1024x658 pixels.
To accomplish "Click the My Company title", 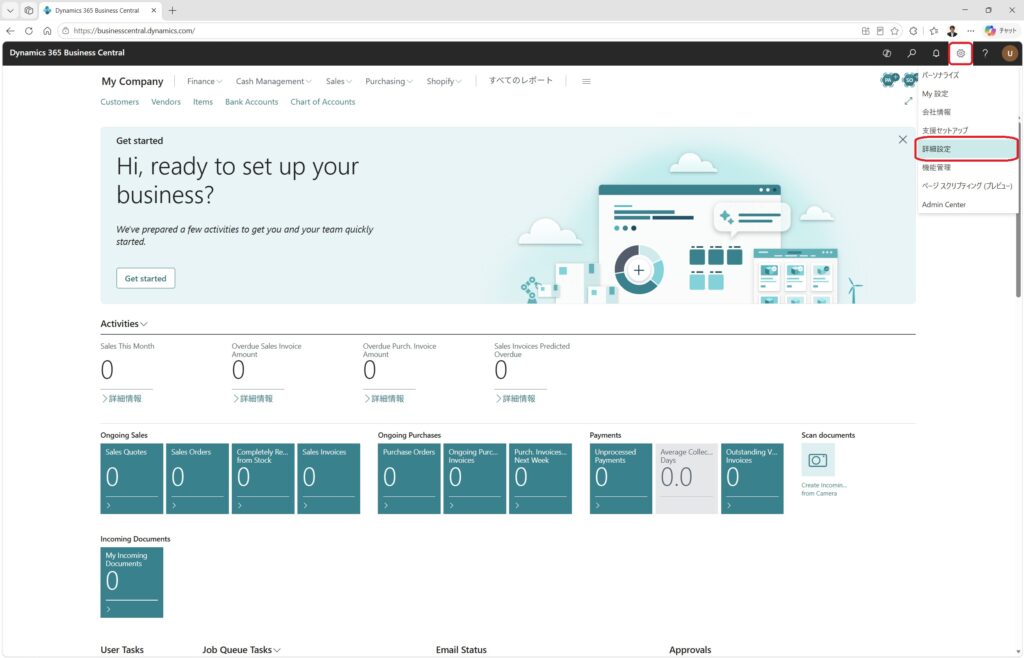I will (x=132, y=82).
